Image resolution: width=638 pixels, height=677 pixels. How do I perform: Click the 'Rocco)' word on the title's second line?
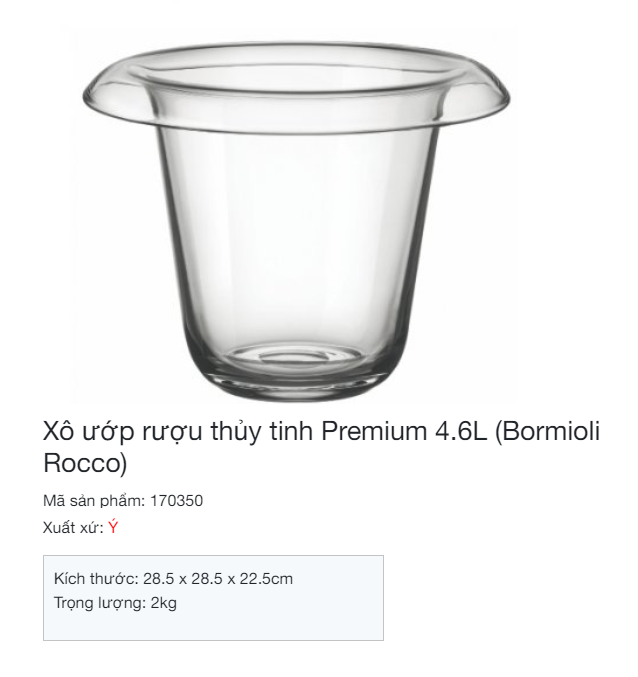(85, 463)
